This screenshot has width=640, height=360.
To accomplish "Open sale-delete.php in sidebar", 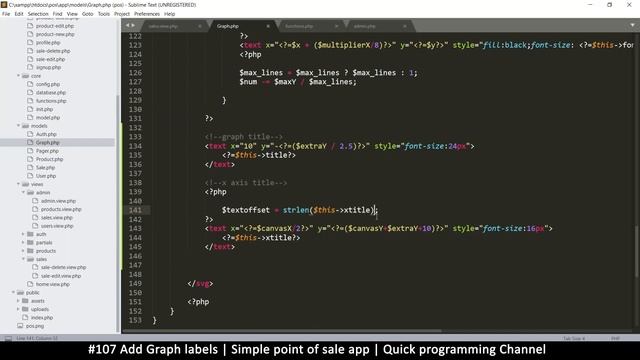I will (x=53, y=51).
